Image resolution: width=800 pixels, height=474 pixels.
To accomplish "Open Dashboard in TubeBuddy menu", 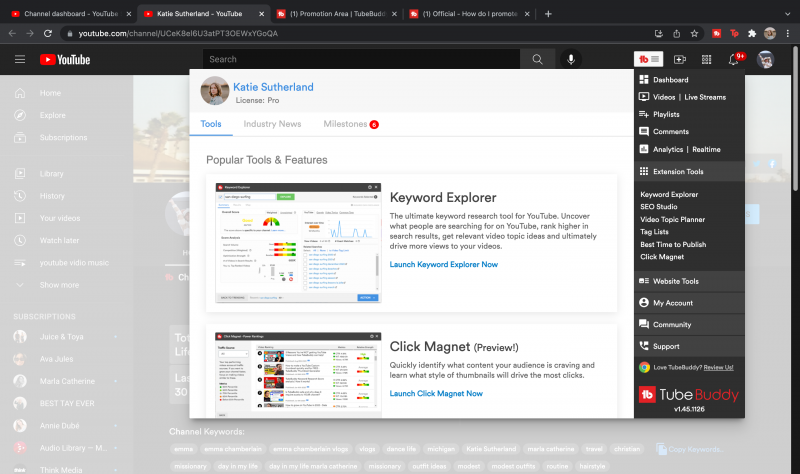I will click(x=670, y=80).
